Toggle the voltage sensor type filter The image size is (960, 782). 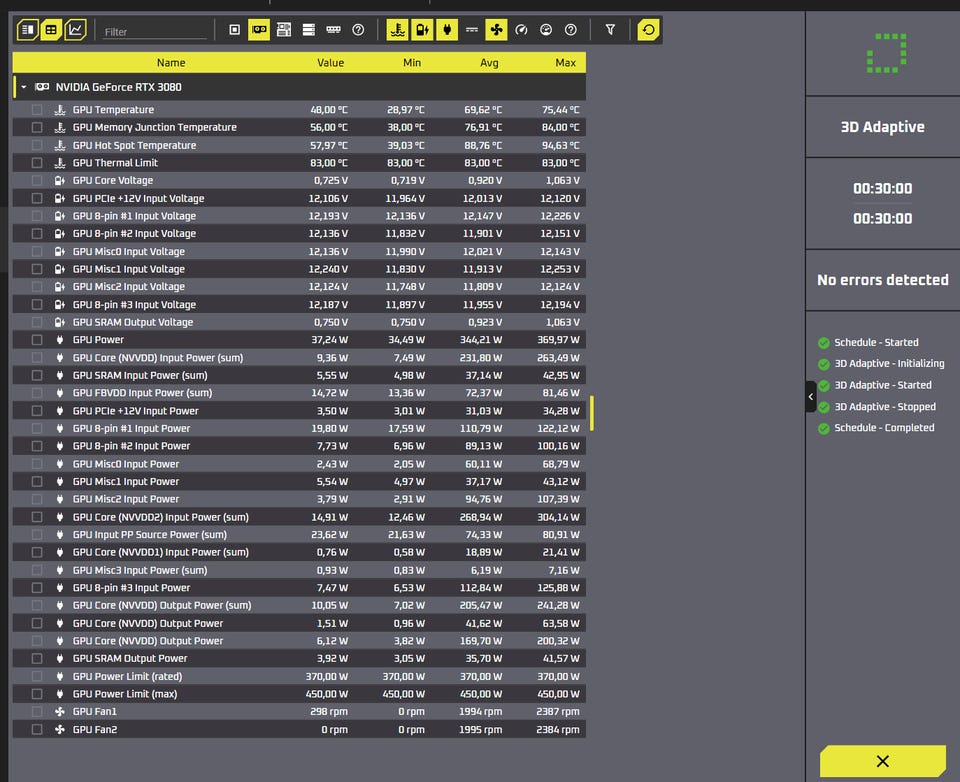(422, 29)
